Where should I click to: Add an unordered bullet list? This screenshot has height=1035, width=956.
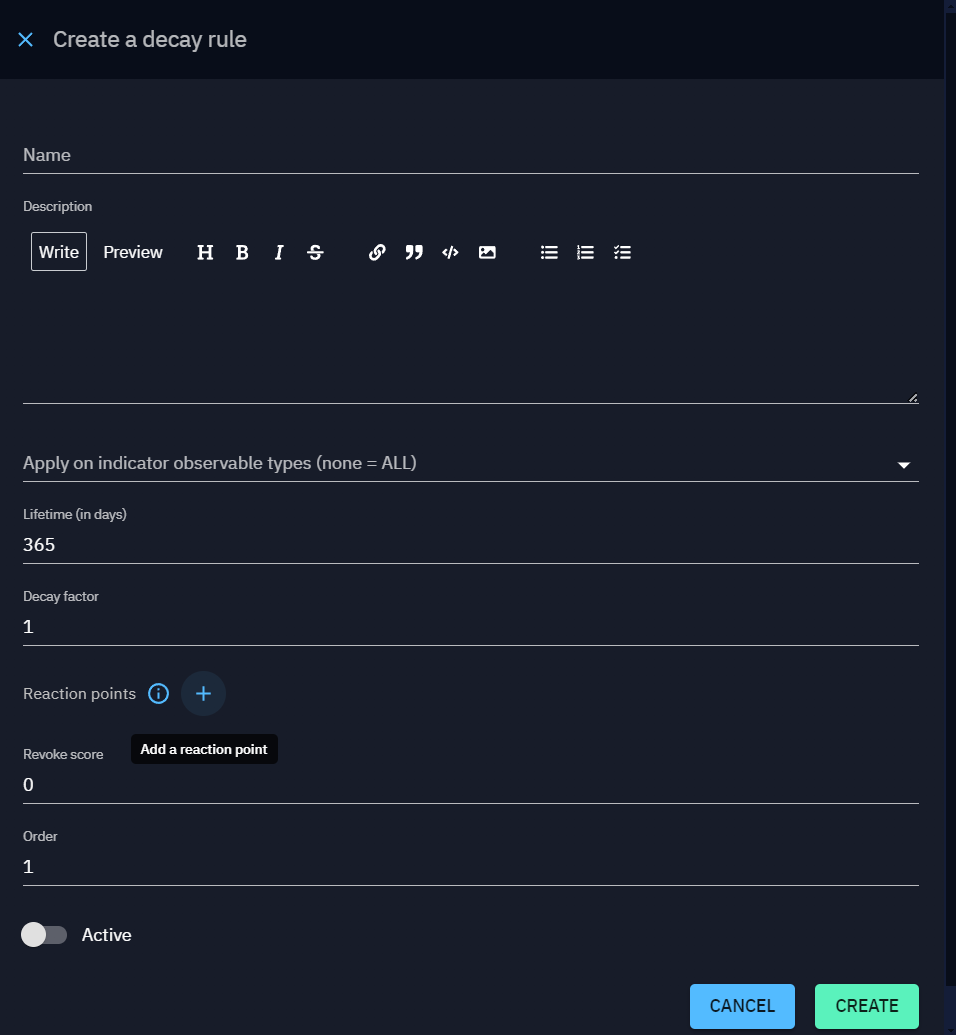click(x=549, y=252)
